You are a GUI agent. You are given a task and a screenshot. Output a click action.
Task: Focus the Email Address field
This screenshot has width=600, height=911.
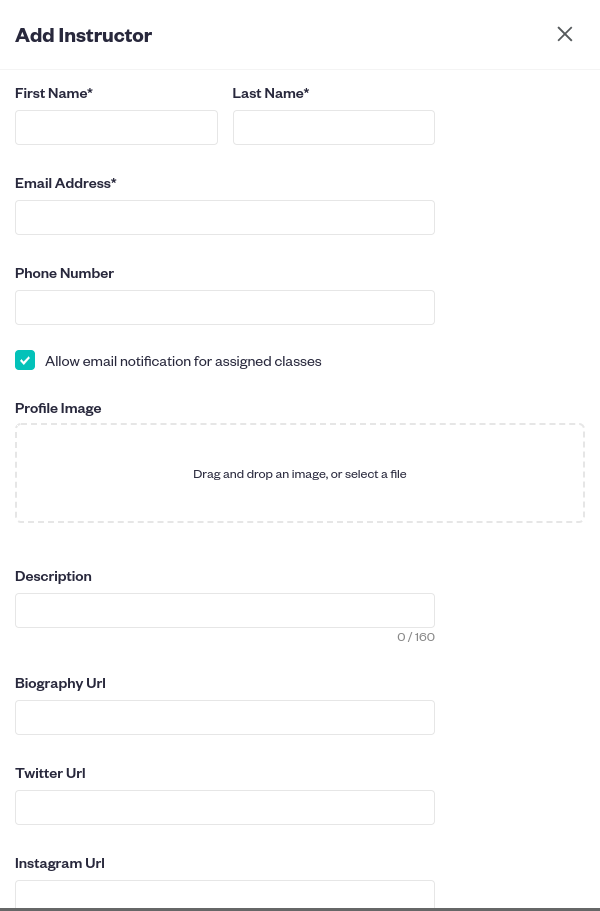click(x=225, y=217)
